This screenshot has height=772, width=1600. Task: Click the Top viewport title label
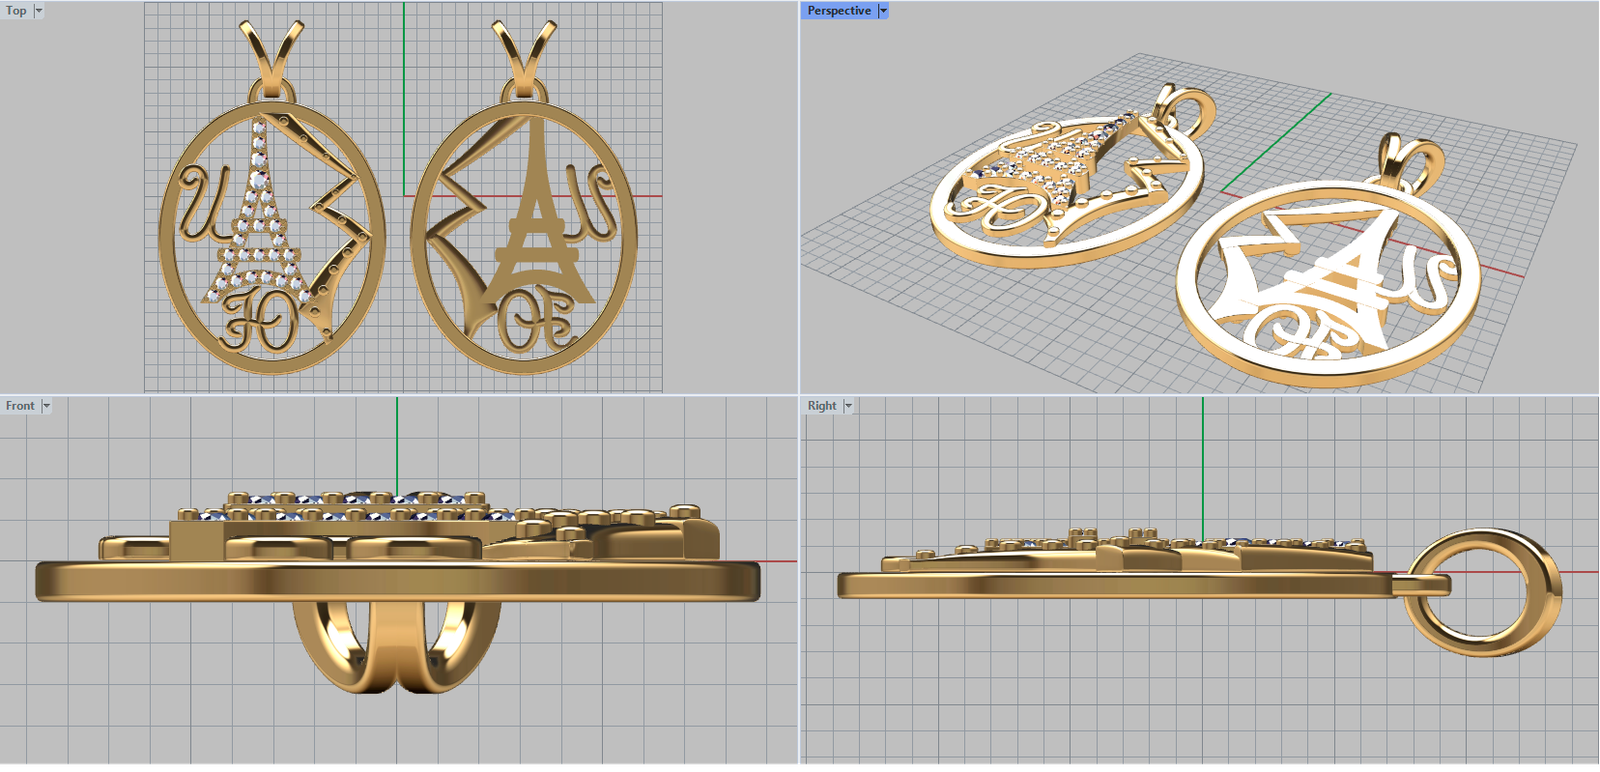16,11
